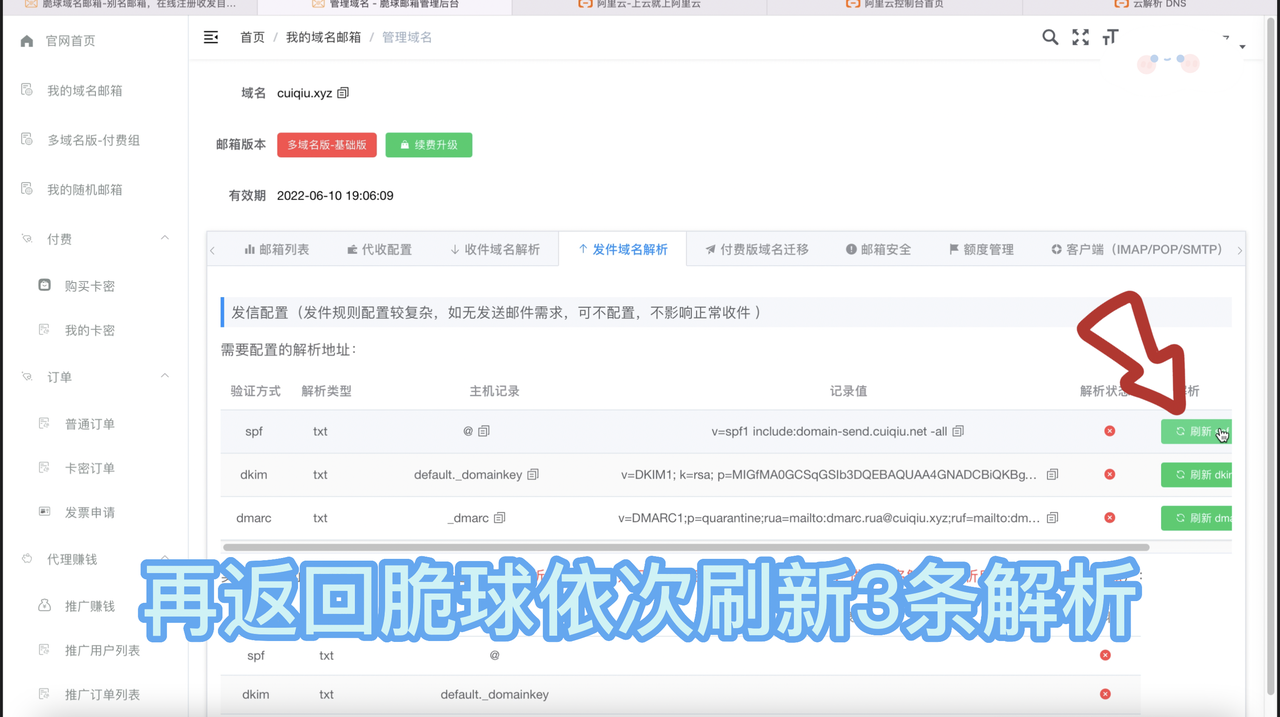This screenshot has height=717, width=1280.
Task: Switch to 额度管理 tab
Action: [x=981, y=249]
